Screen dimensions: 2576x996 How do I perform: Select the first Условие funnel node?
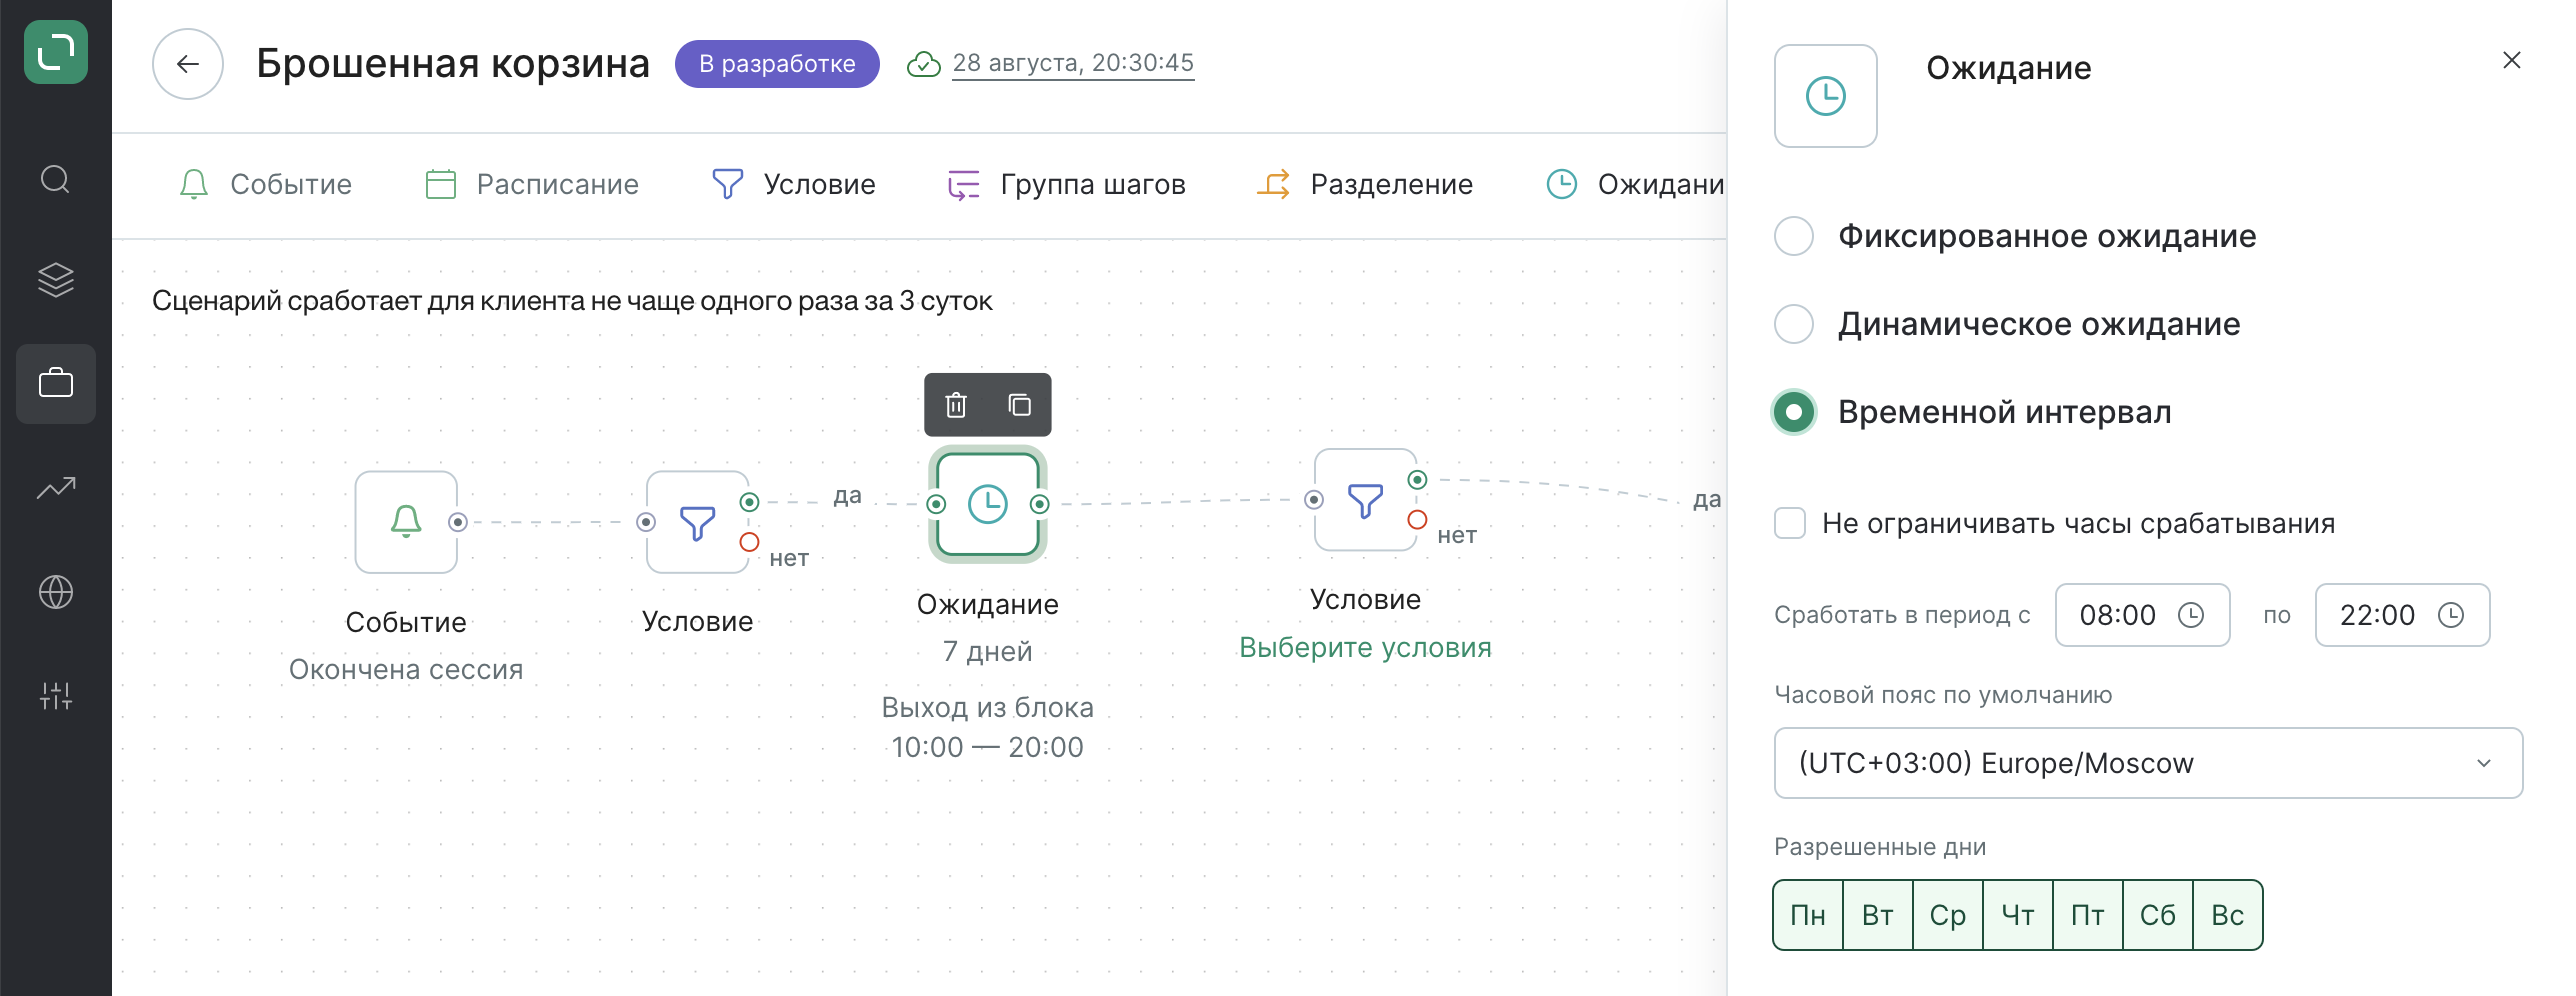click(x=697, y=522)
